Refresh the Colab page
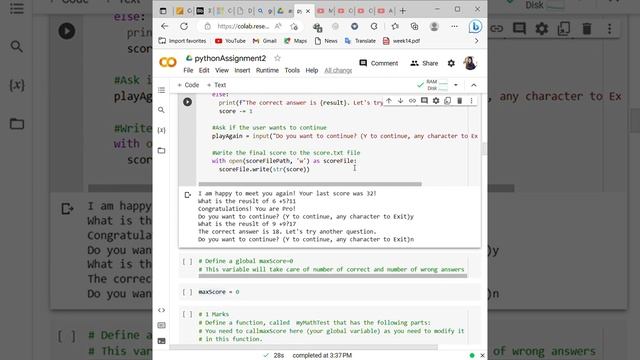640x360 pixels. click(184, 26)
